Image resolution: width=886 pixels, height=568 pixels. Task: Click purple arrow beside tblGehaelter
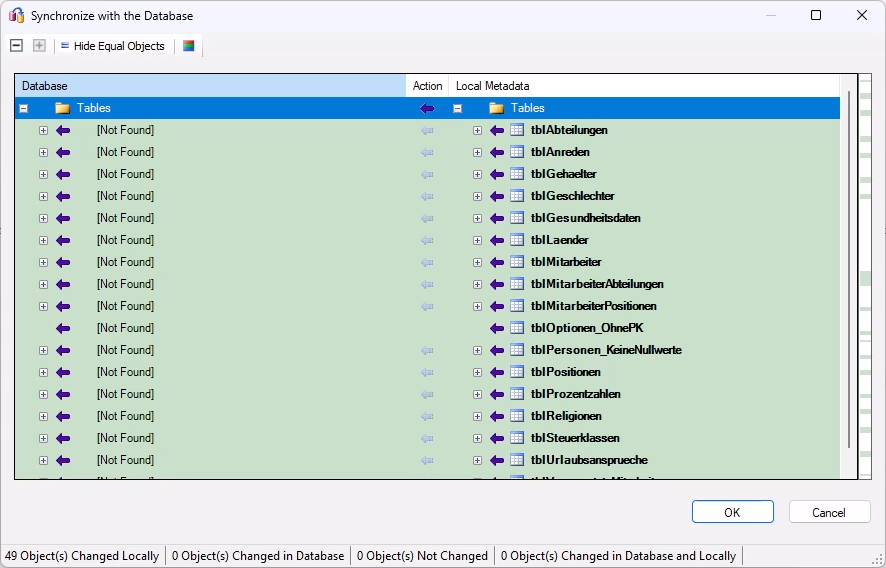point(497,174)
